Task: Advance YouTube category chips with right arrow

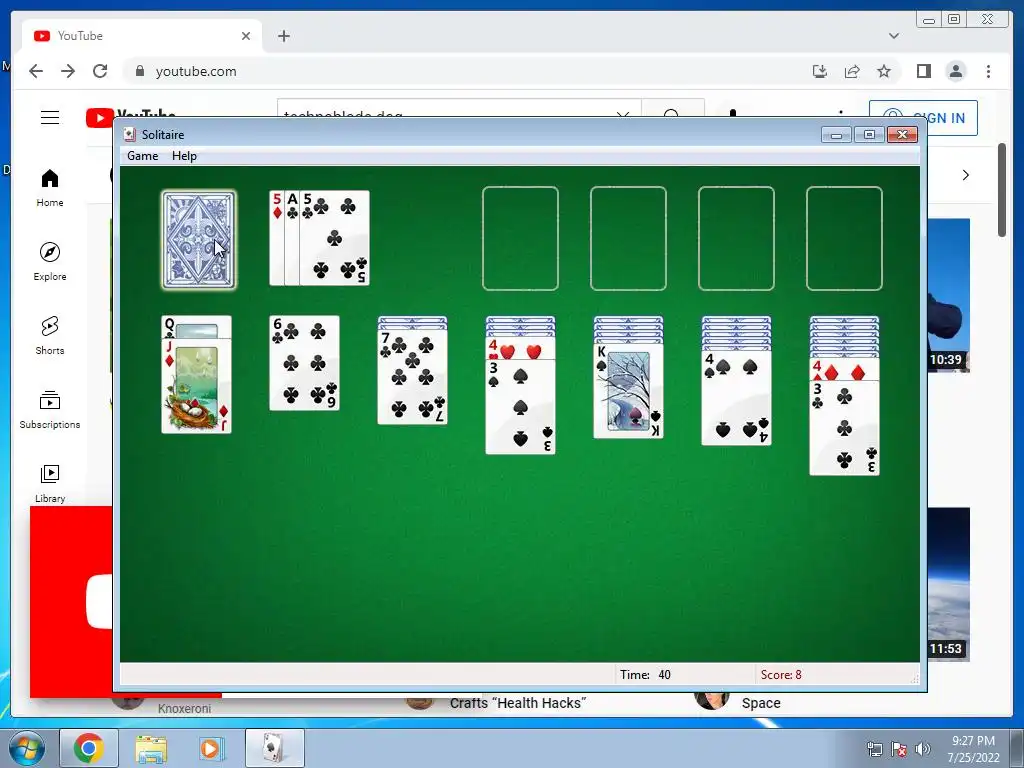Action: click(x=966, y=175)
